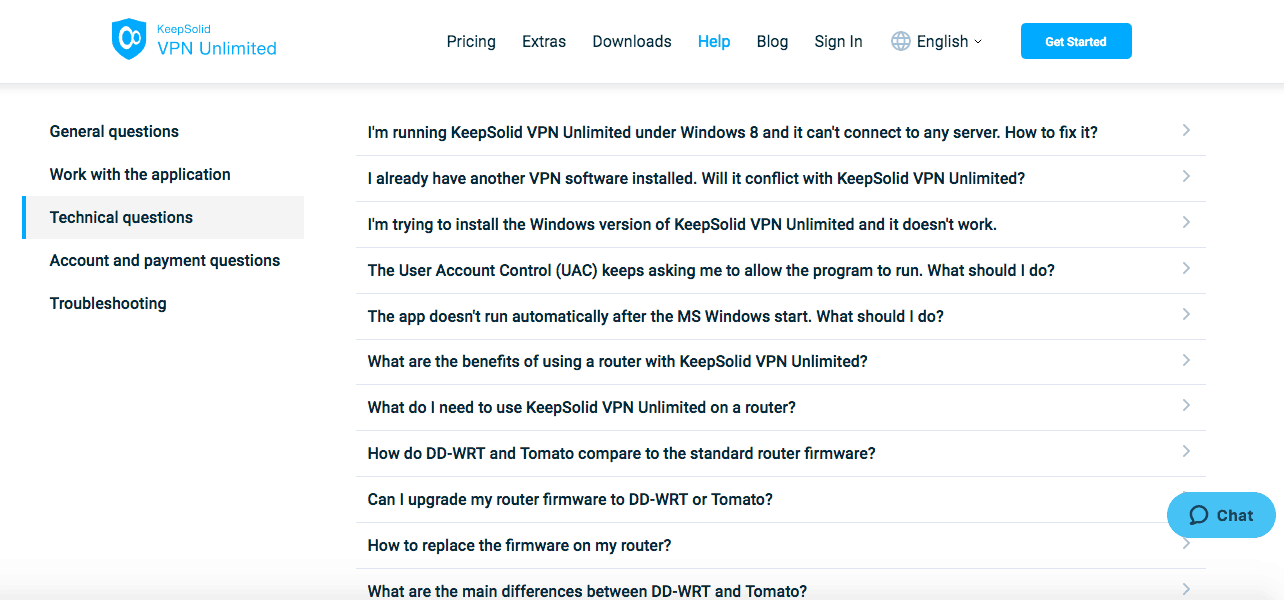1284x600 pixels.
Task: Click the Get Started button
Action: tap(1076, 41)
